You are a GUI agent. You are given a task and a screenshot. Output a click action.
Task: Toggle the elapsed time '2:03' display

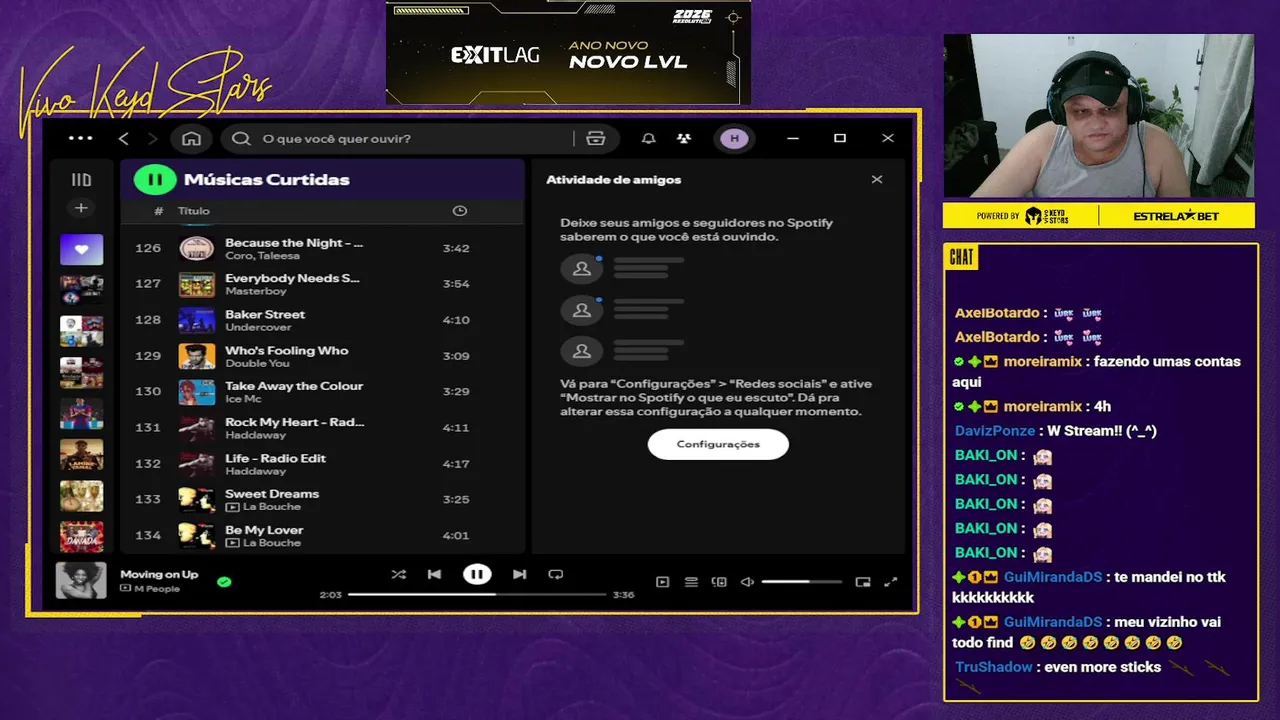point(330,595)
